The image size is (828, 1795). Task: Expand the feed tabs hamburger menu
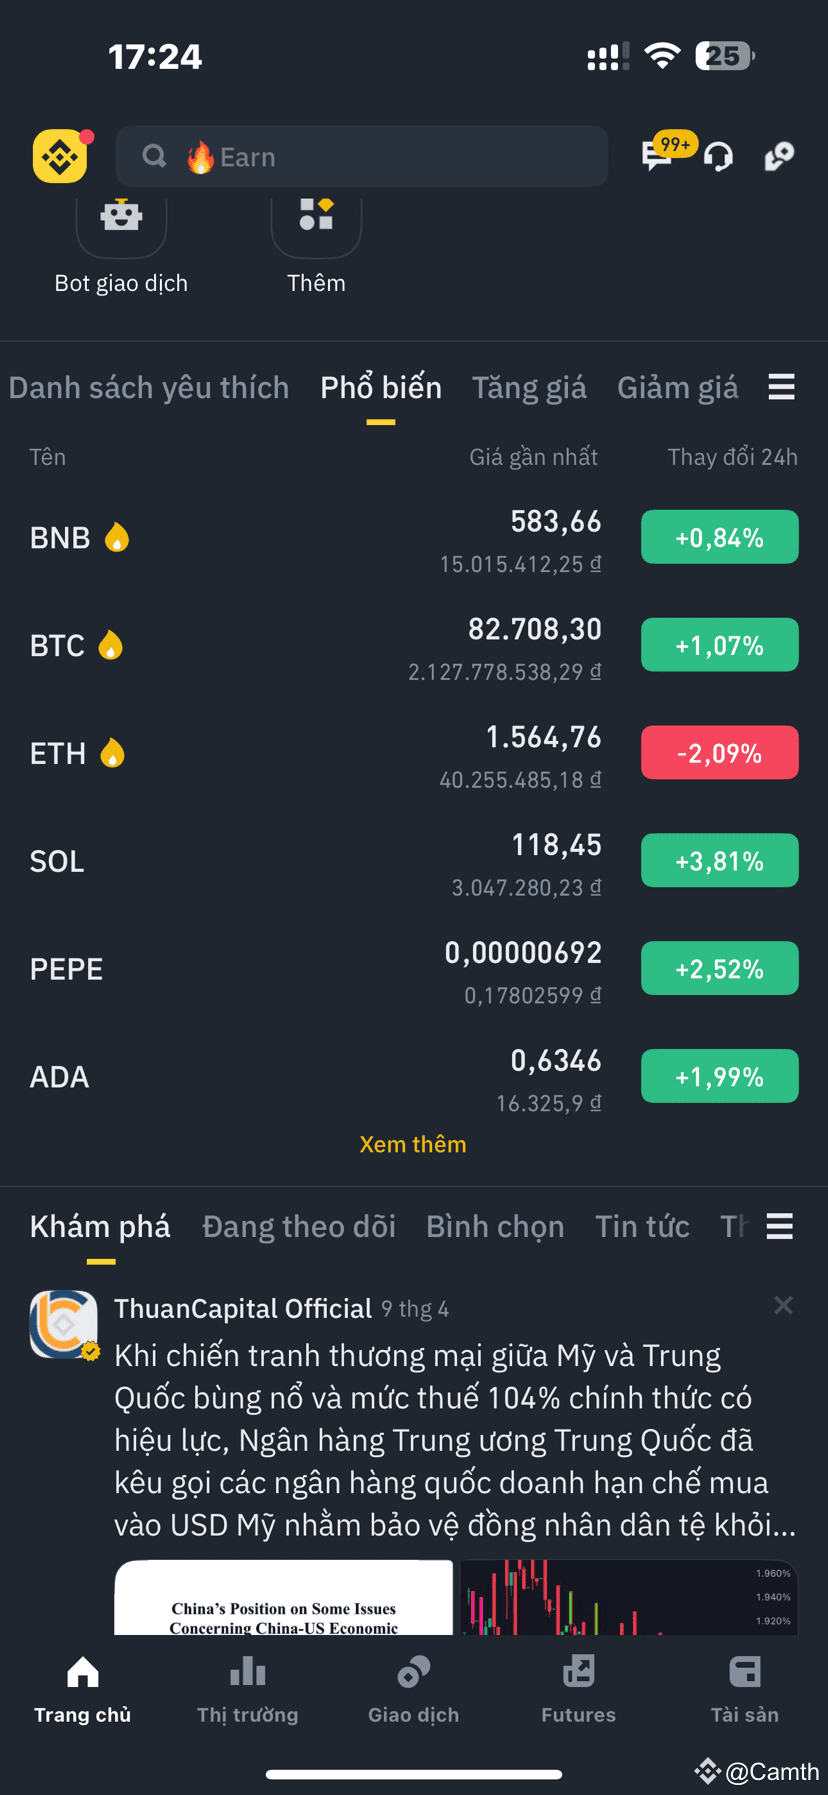tap(780, 1226)
